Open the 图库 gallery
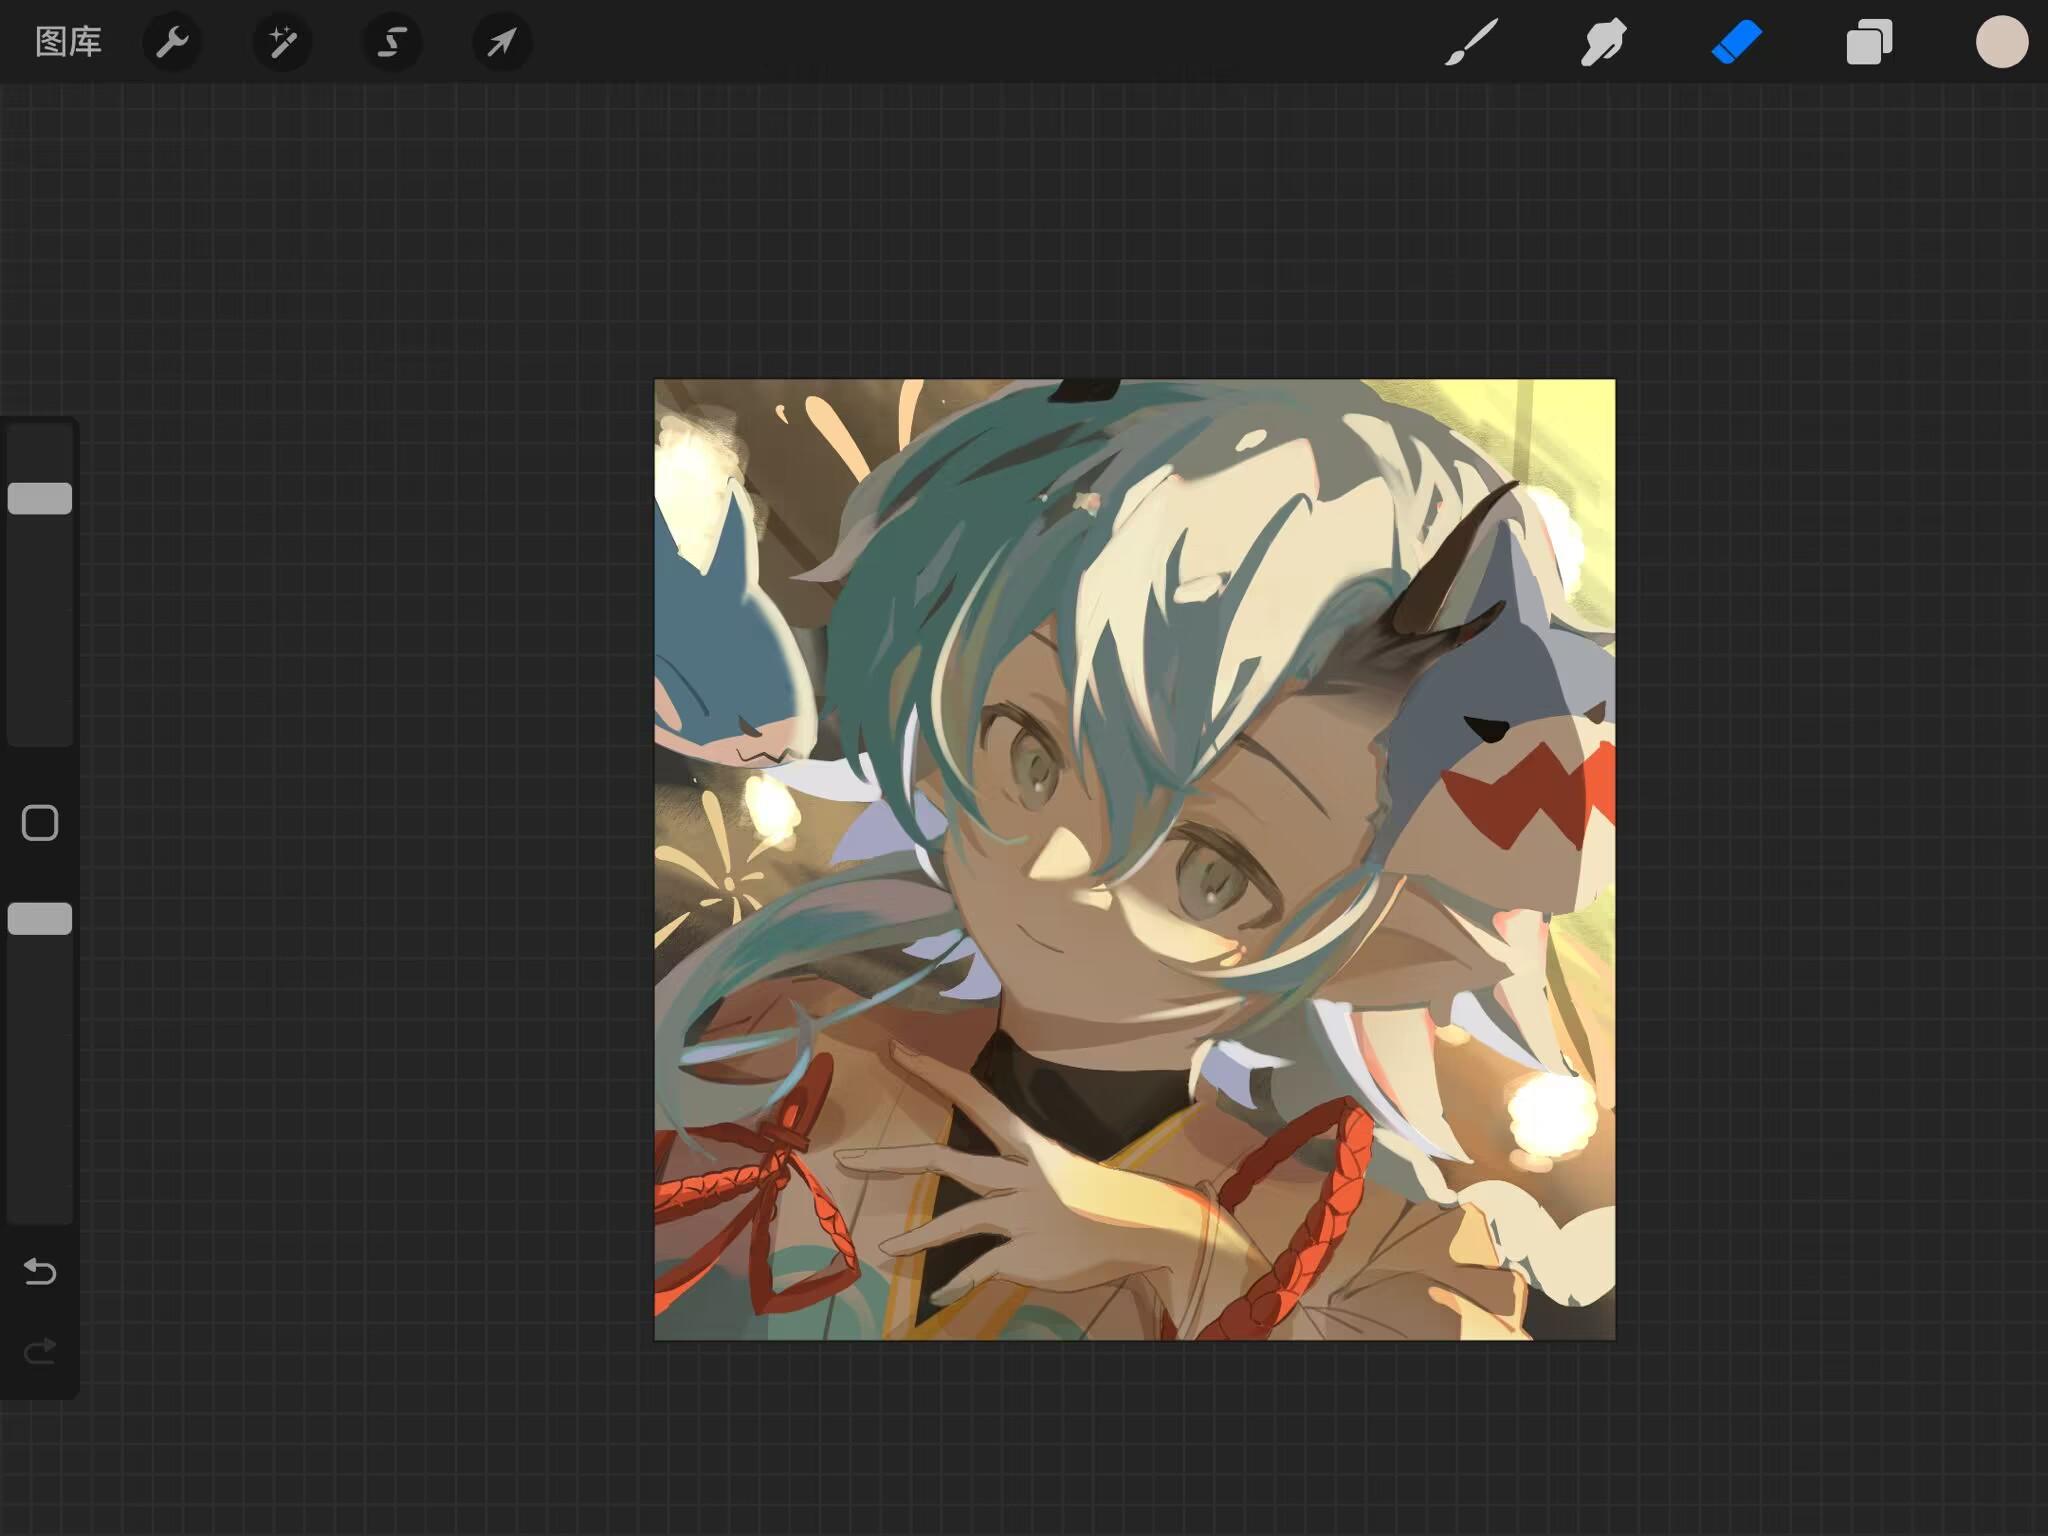 pos(68,42)
